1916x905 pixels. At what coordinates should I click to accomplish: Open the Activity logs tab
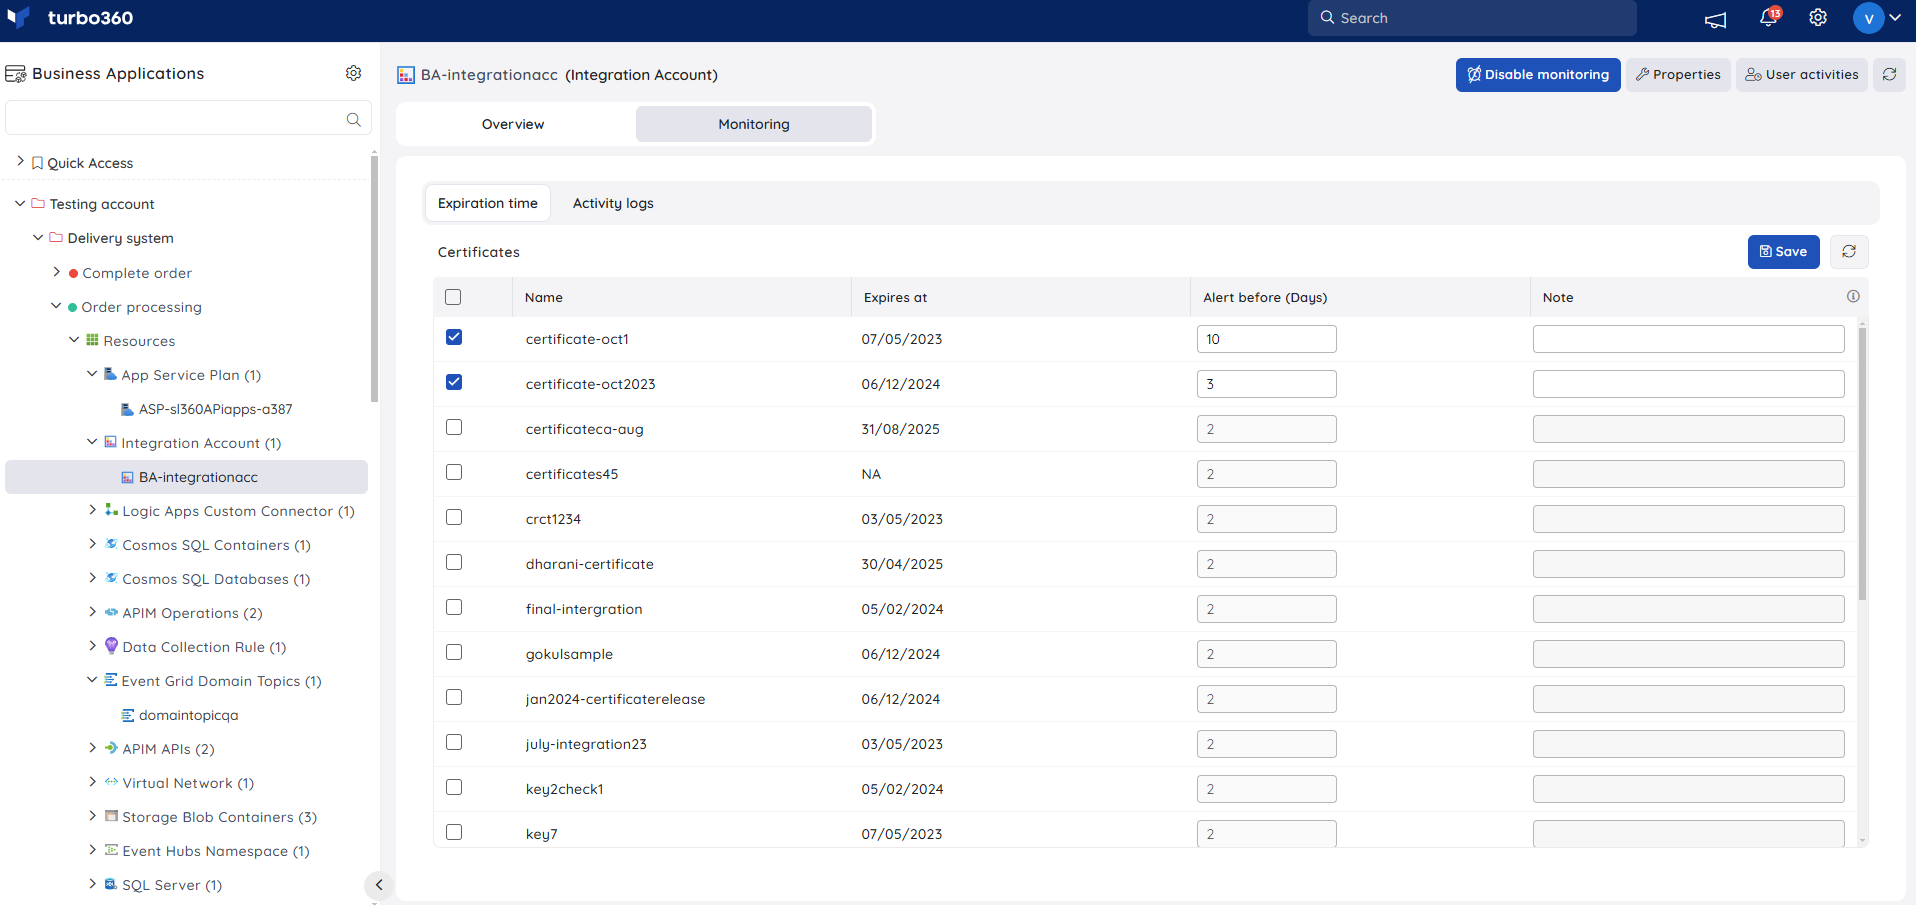click(x=613, y=203)
